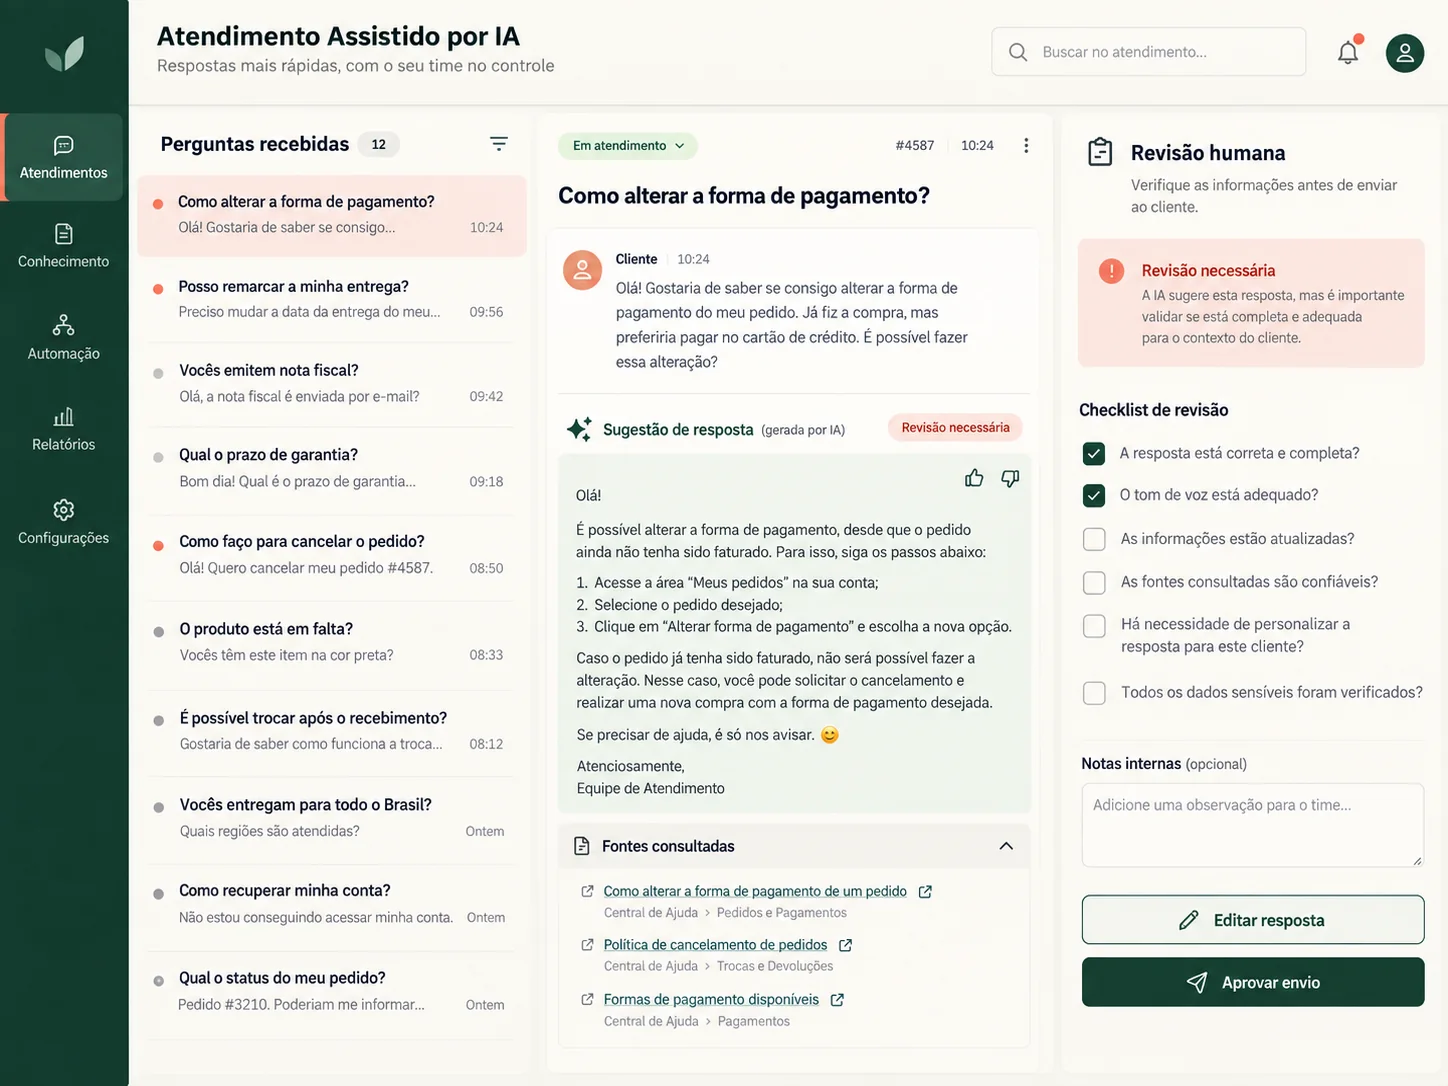Select 'Como faço para cancelar o pedido?' question
This screenshot has width=1448, height=1086.
click(x=332, y=554)
